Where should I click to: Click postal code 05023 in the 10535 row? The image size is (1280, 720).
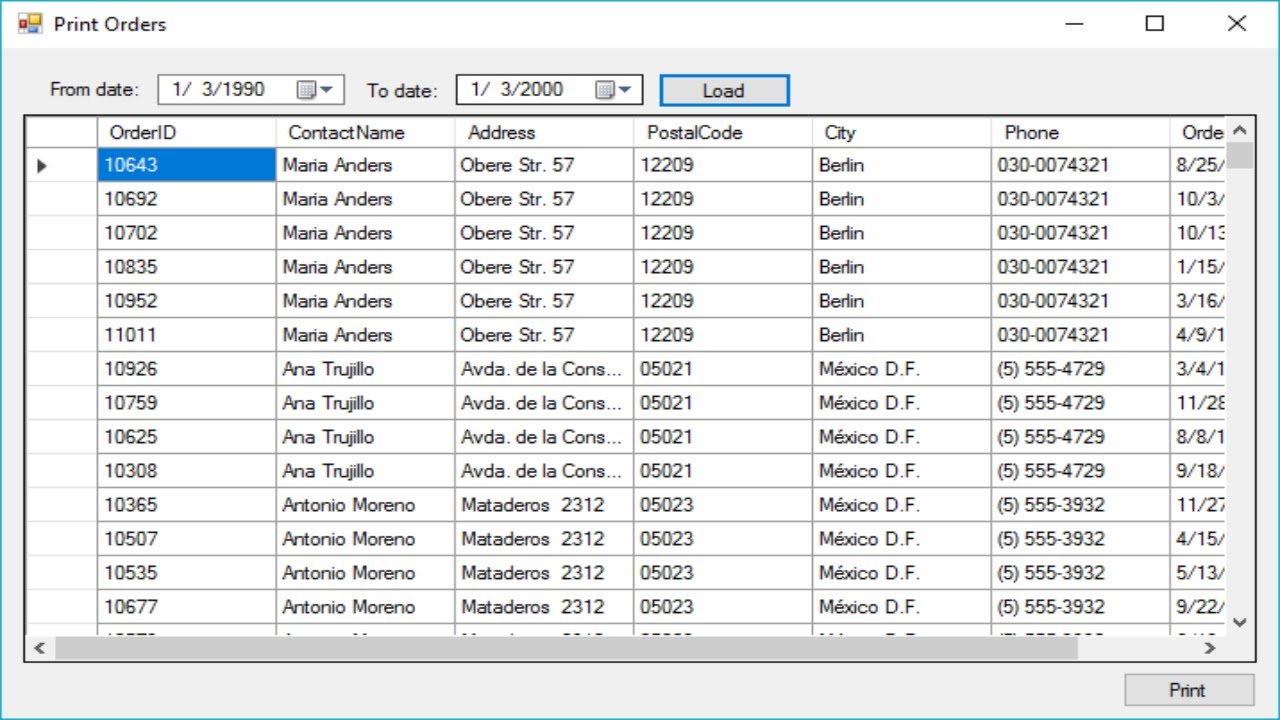pyautogui.click(x=723, y=573)
